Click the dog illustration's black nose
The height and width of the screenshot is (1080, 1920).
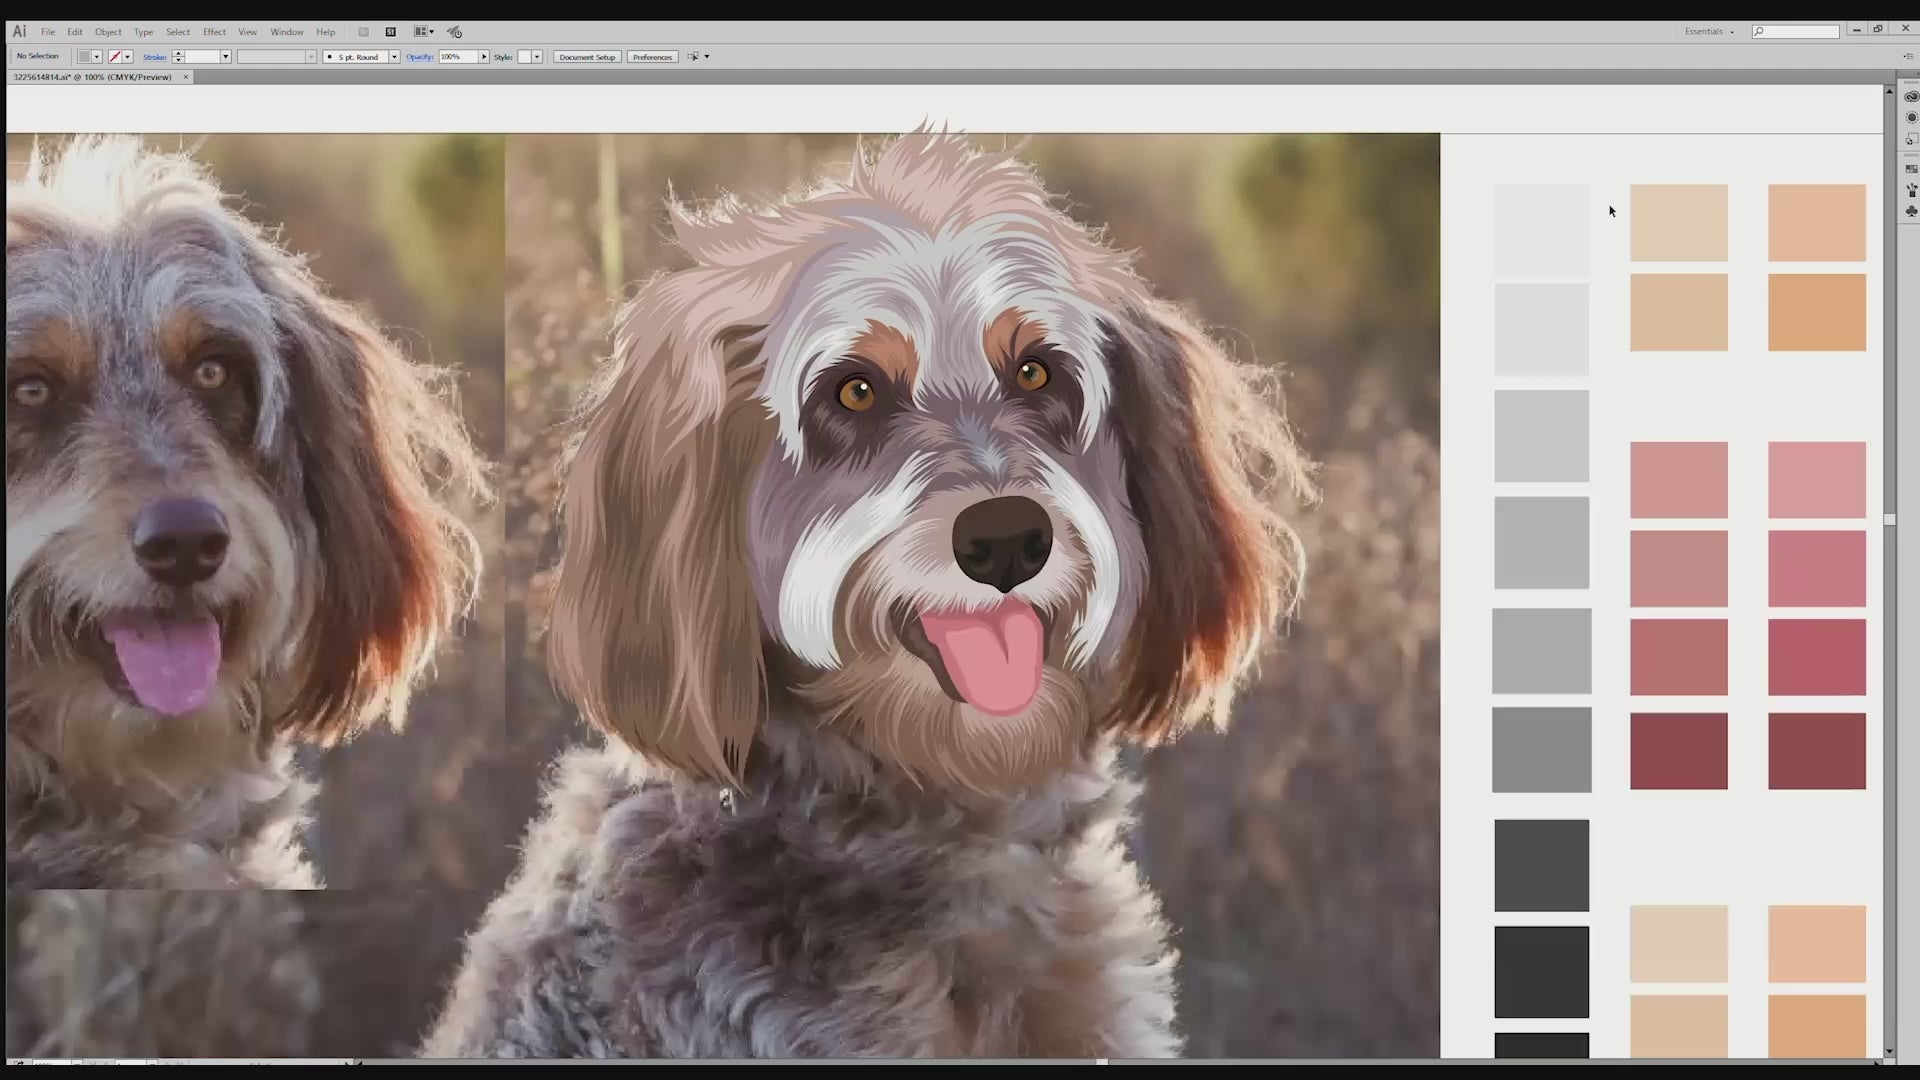click(1002, 543)
